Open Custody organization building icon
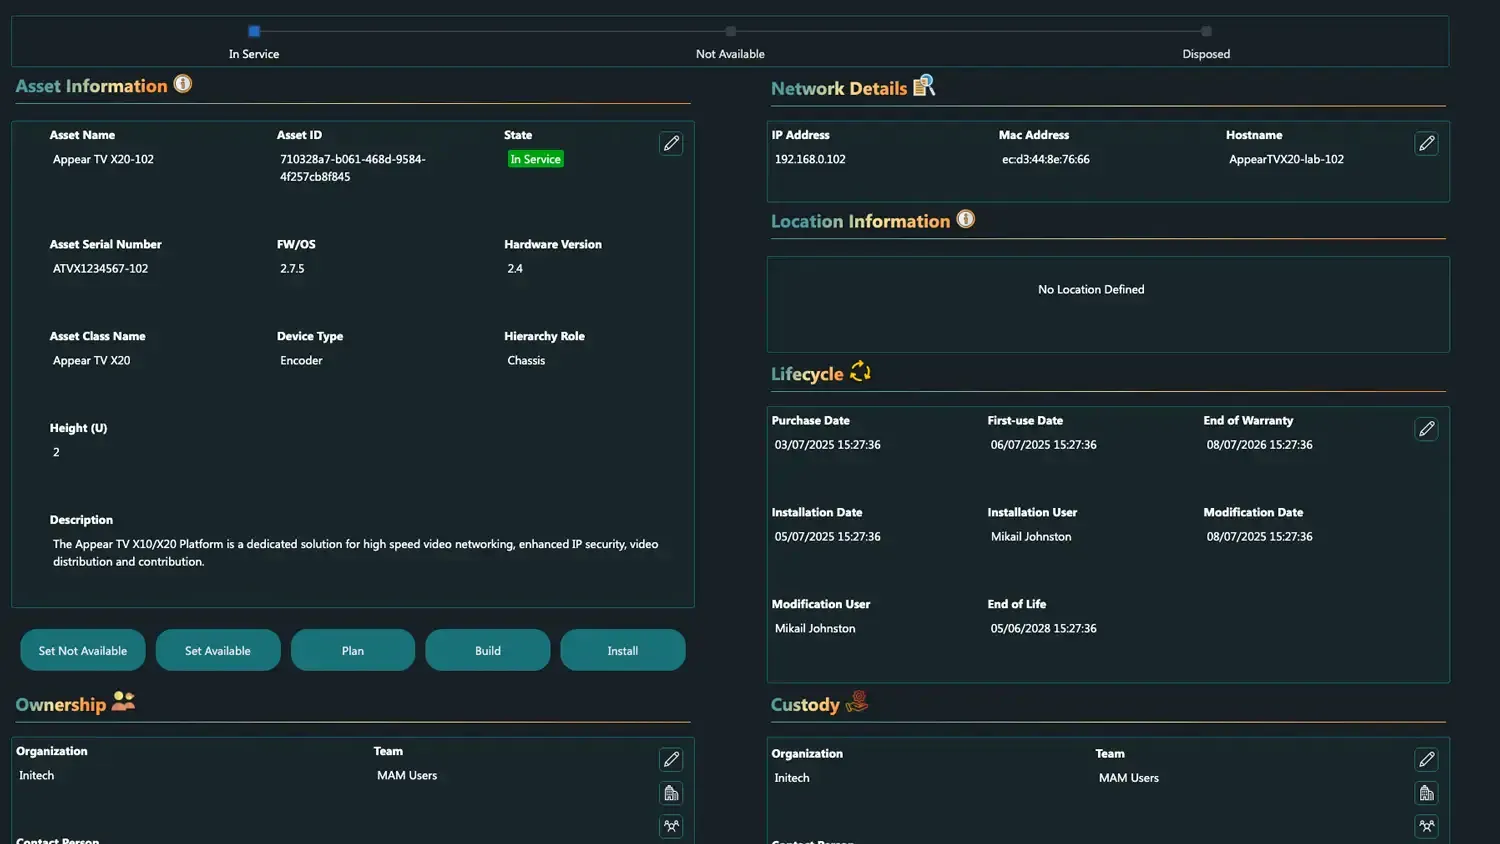The width and height of the screenshot is (1500, 844). point(1427,793)
